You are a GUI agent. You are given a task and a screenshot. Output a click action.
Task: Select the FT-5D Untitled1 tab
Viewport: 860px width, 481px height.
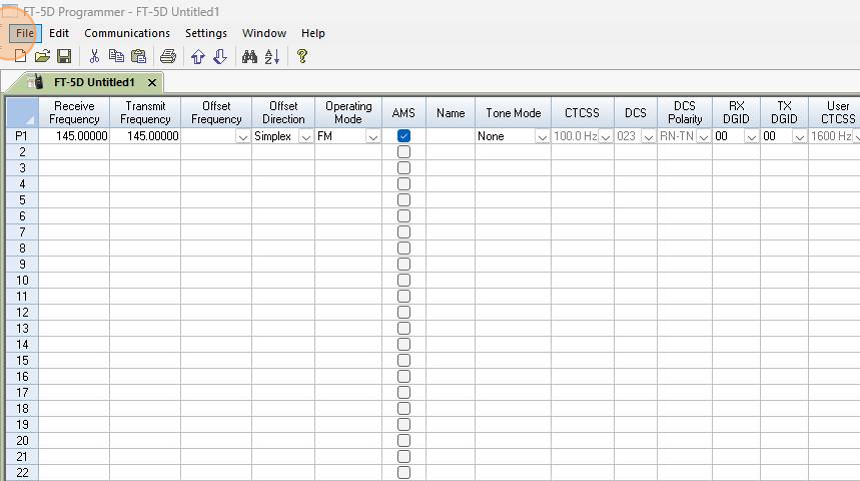coord(94,82)
